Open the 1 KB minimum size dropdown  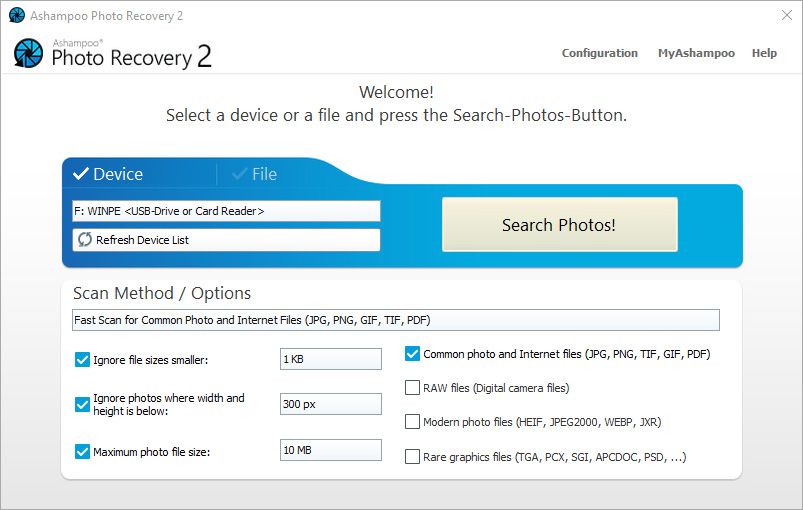pyautogui.click(x=330, y=359)
